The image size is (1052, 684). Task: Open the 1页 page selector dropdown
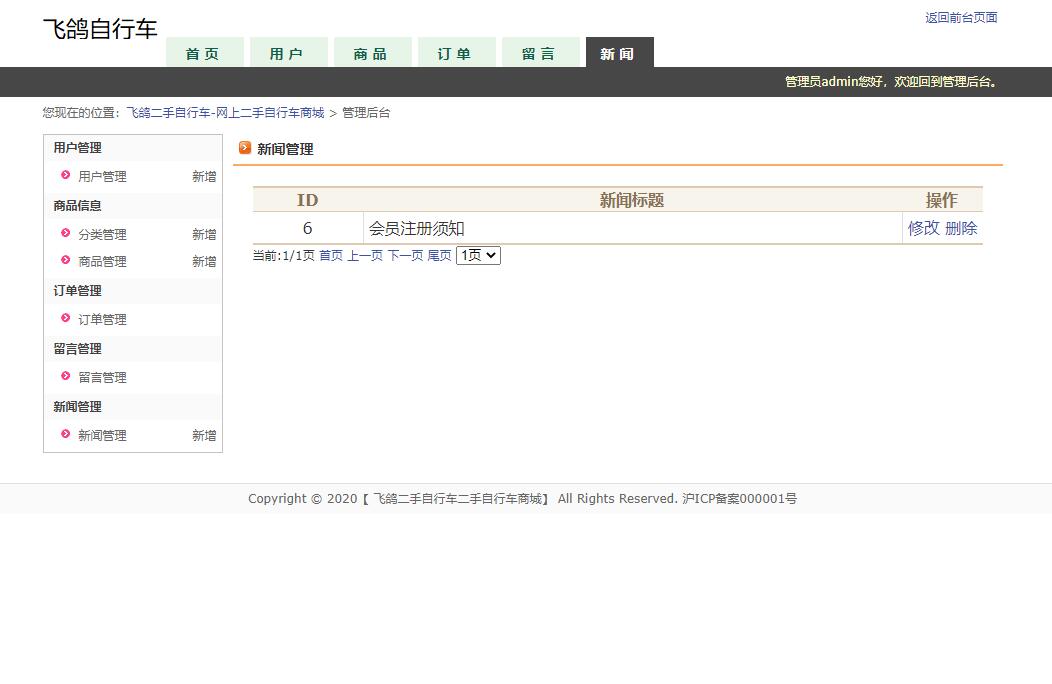click(478, 255)
